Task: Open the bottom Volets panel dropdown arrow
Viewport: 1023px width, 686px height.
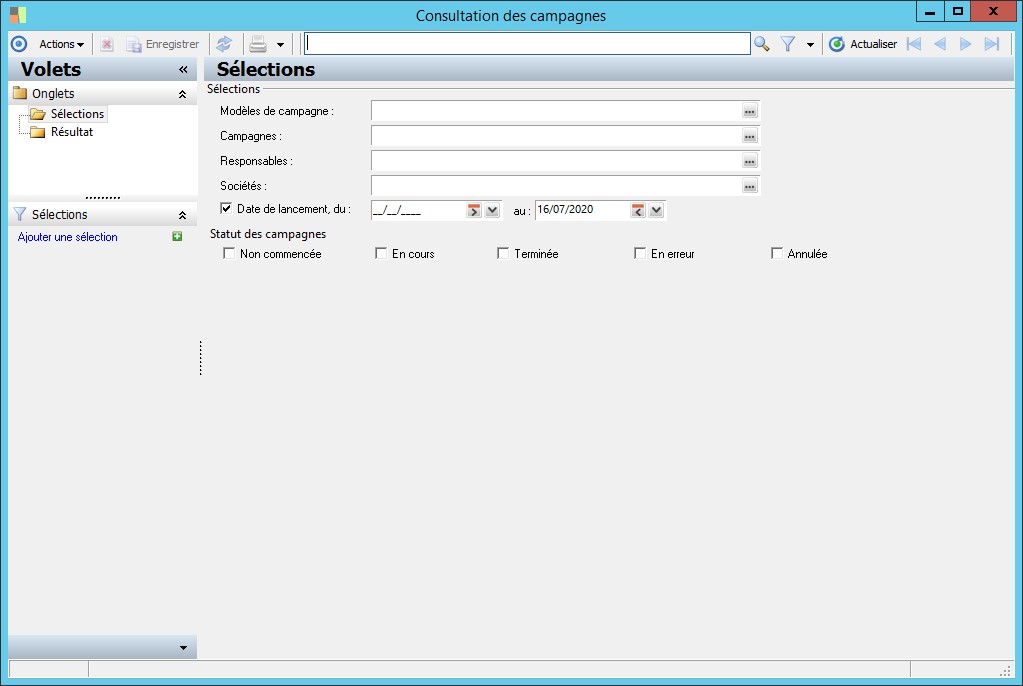Action: 183,647
